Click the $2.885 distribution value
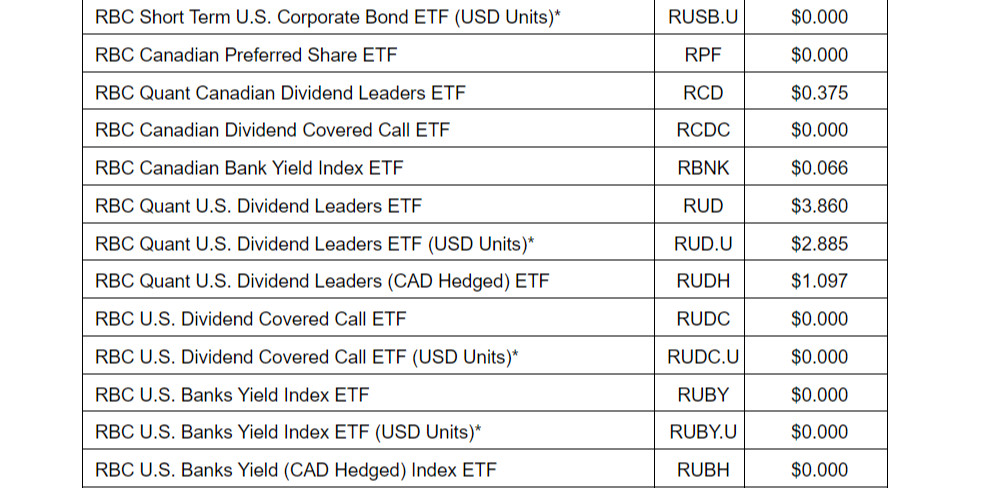999x488 pixels. click(819, 244)
